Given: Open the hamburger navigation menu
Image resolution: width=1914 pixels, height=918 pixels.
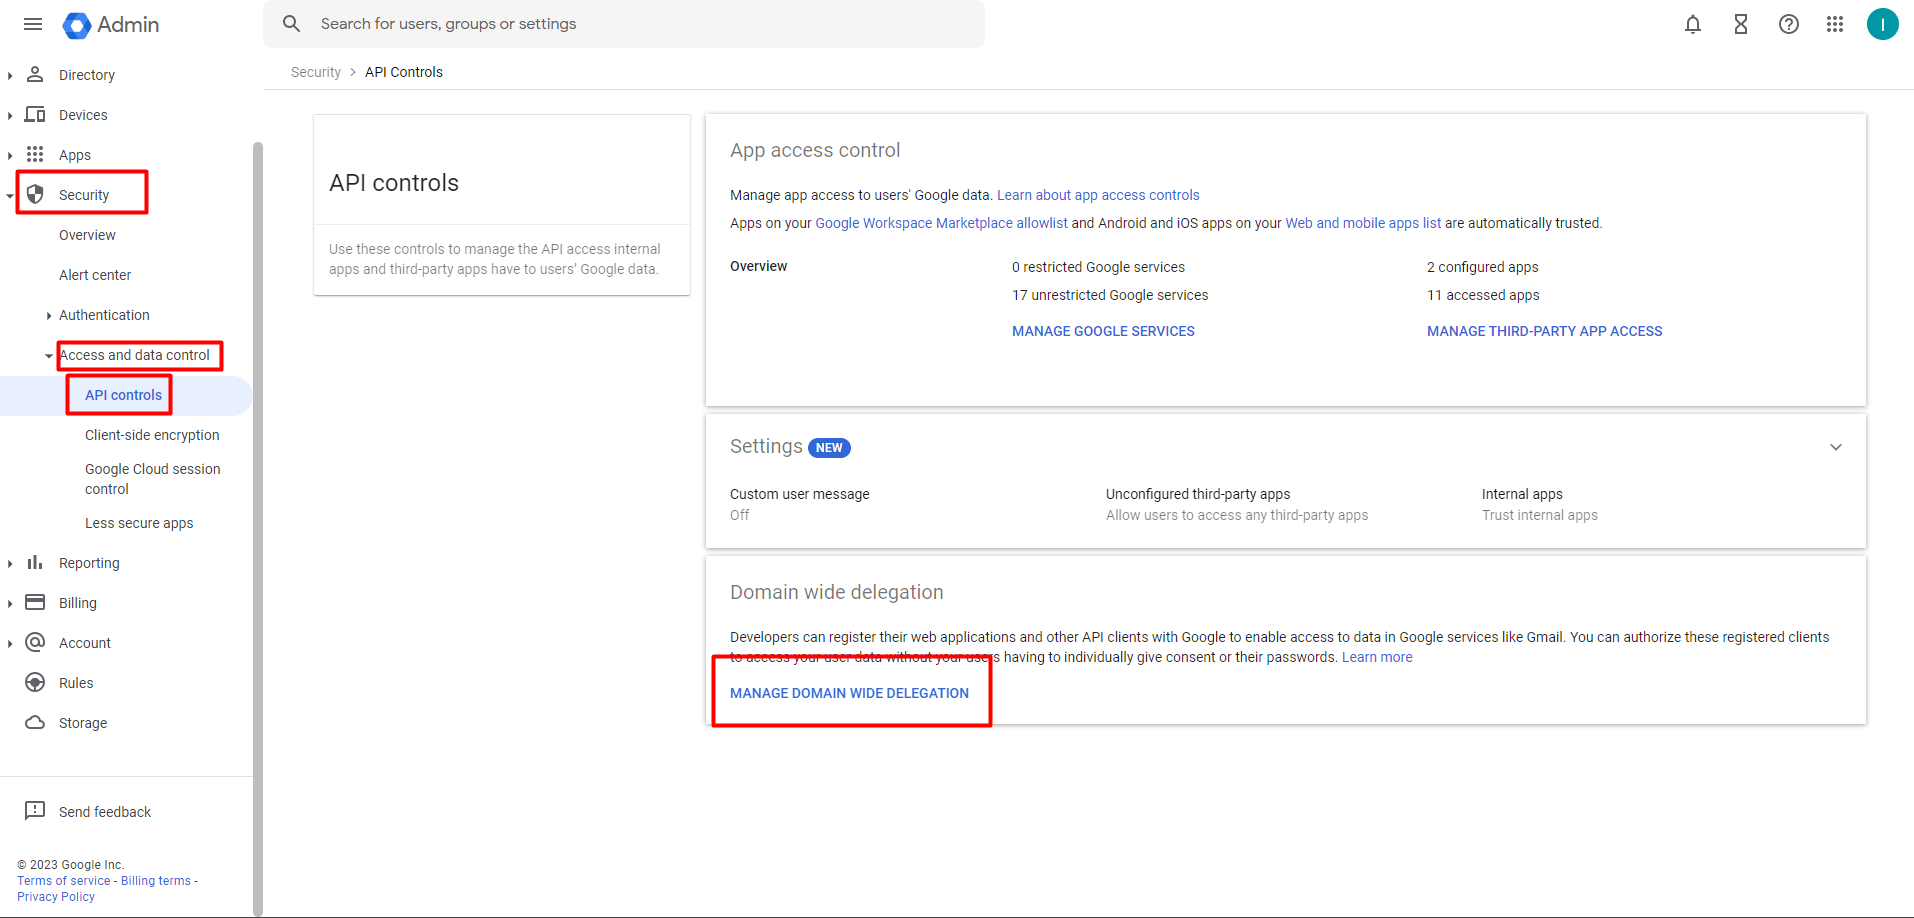Looking at the screenshot, I should click(32, 24).
